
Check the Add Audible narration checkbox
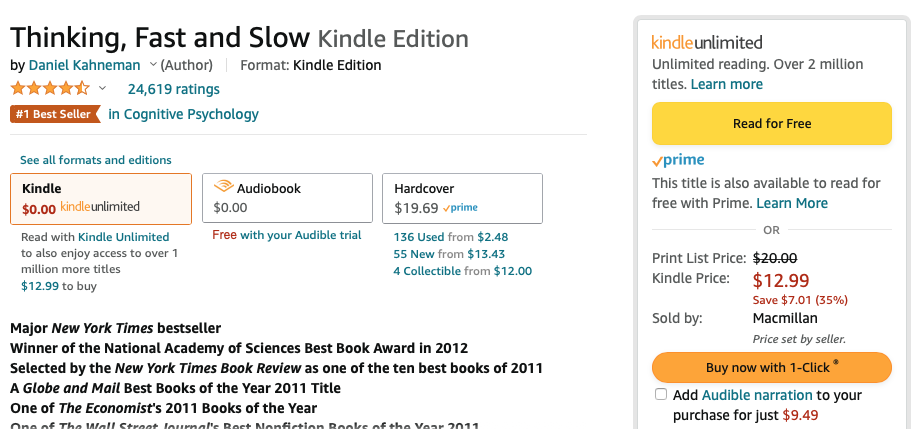(x=661, y=394)
